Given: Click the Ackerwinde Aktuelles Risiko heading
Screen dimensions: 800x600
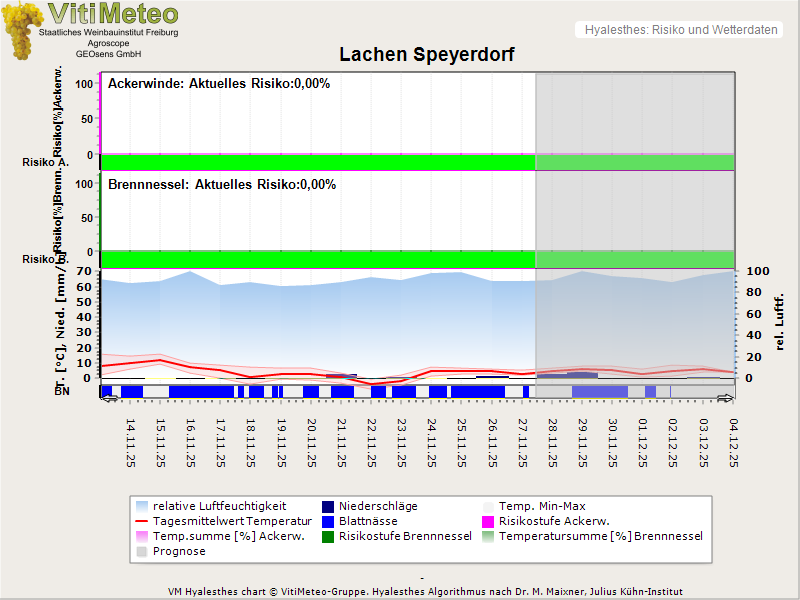Looking at the screenshot, I should (219, 84).
